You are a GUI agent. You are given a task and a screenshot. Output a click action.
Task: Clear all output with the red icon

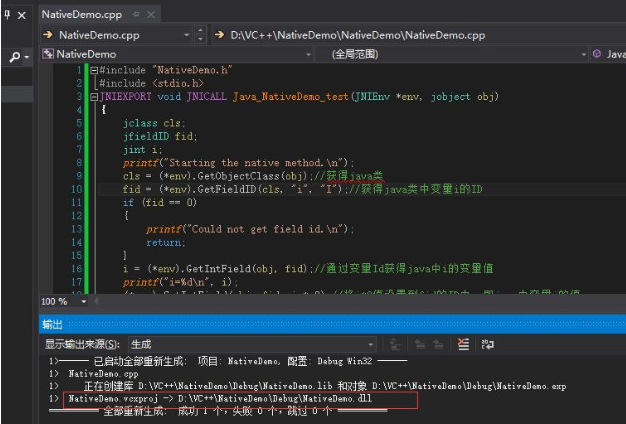[x=463, y=344]
